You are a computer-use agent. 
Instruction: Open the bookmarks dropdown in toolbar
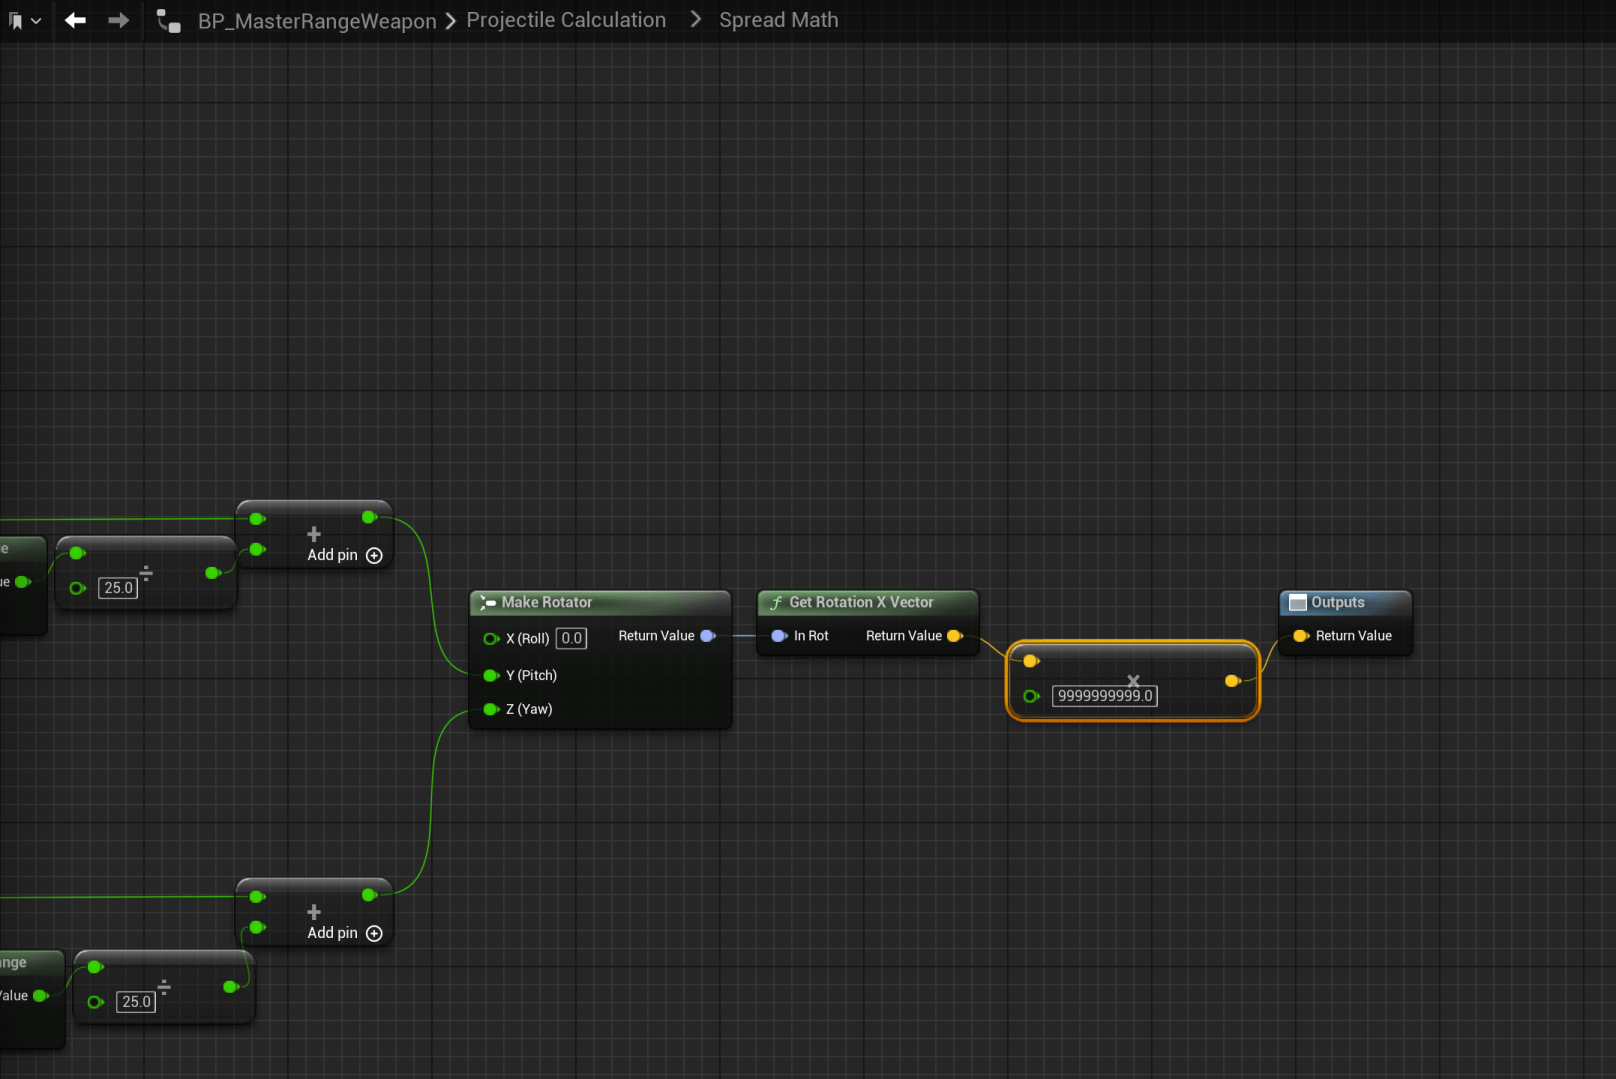24,20
